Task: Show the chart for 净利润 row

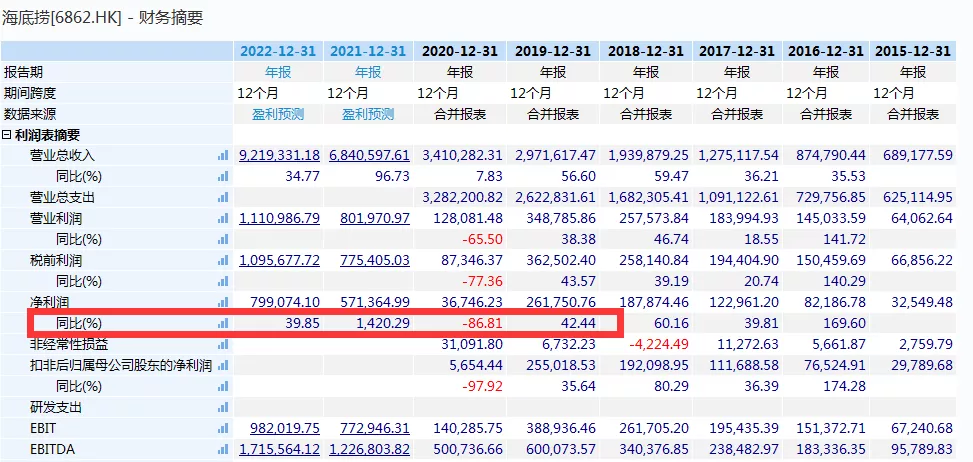Action: 223,302
